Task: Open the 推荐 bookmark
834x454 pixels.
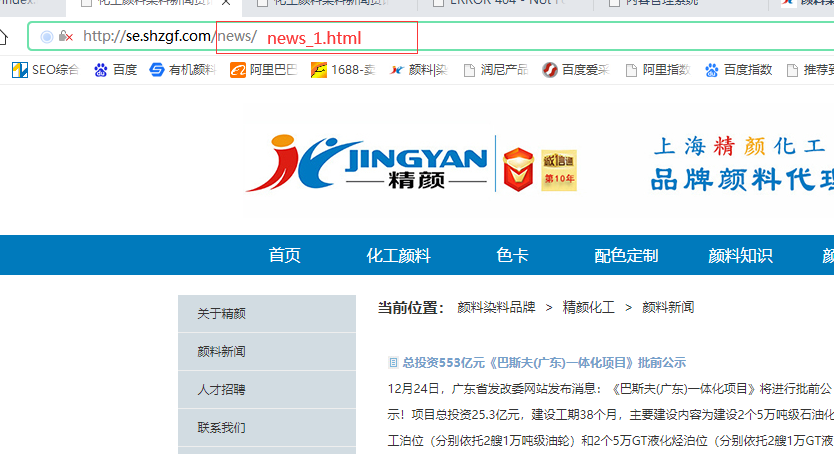Action: [x=811, y=70]
